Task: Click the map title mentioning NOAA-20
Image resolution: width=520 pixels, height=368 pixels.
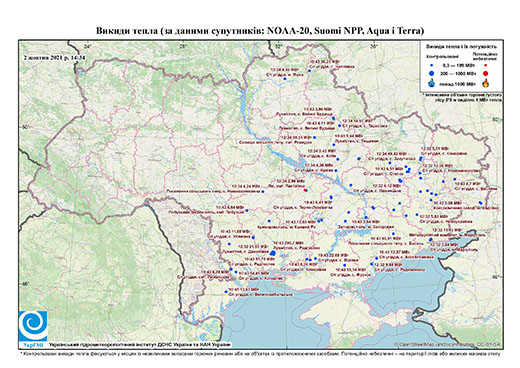Action: pos(260,31)
